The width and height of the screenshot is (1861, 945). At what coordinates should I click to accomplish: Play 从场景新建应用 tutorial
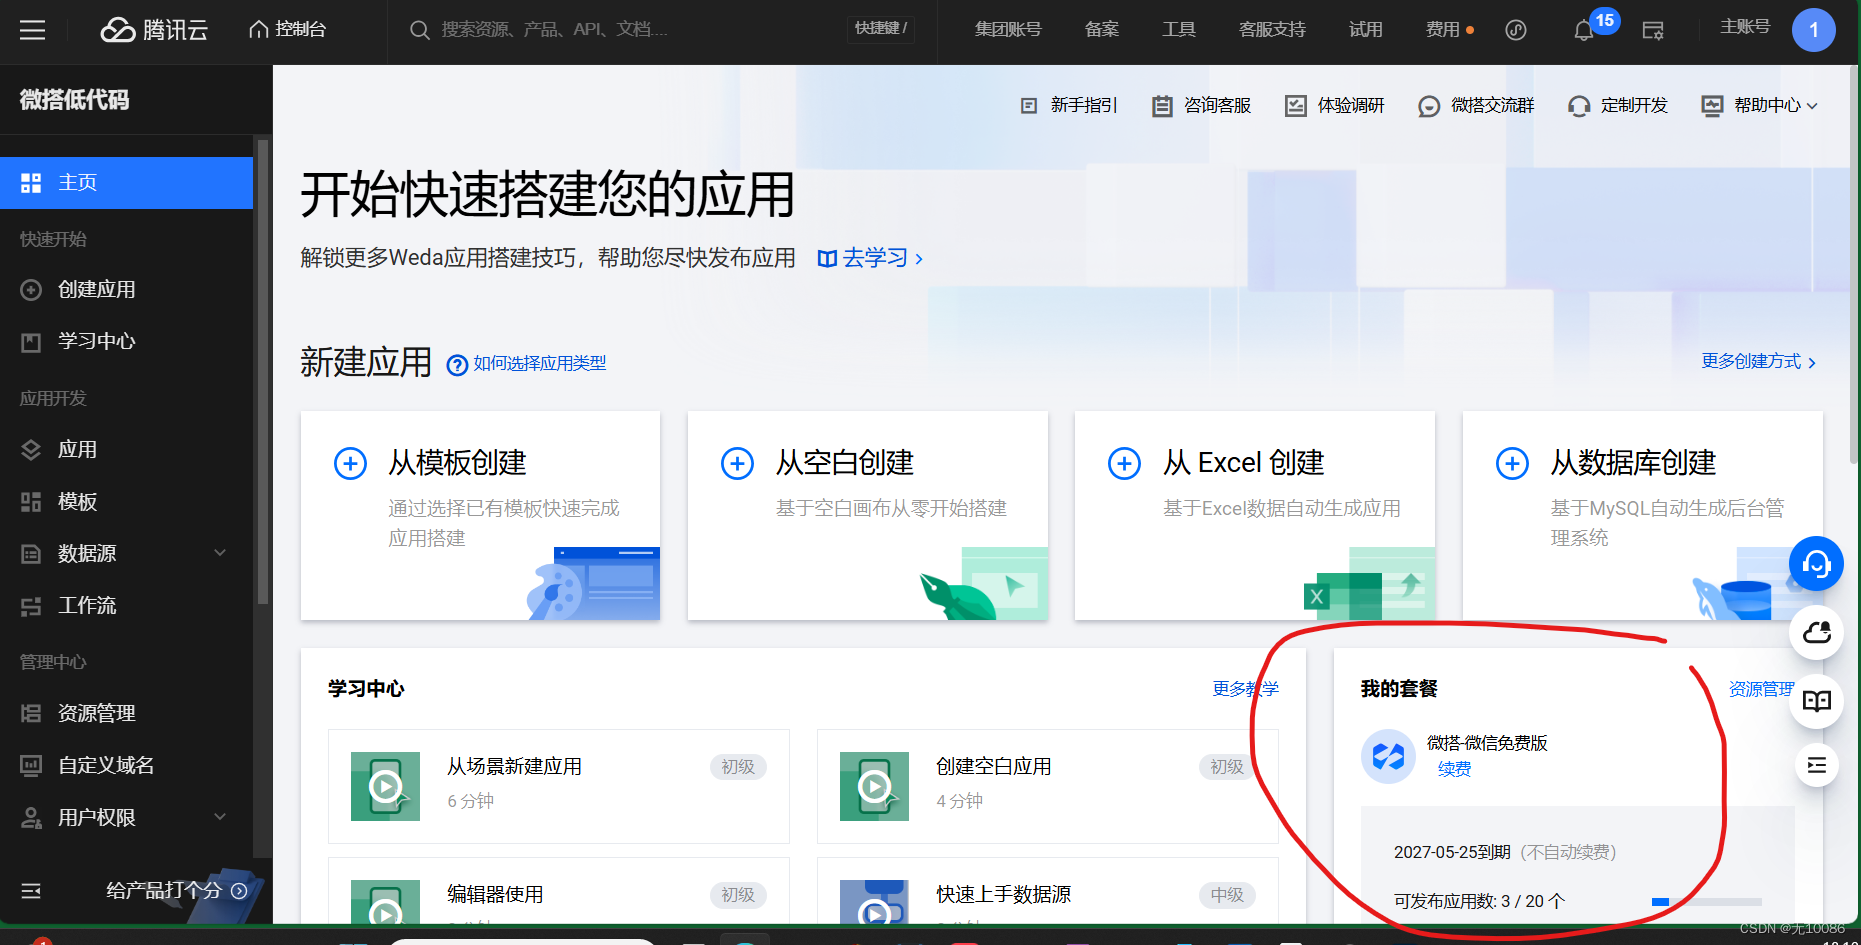(x=385, y=787)
